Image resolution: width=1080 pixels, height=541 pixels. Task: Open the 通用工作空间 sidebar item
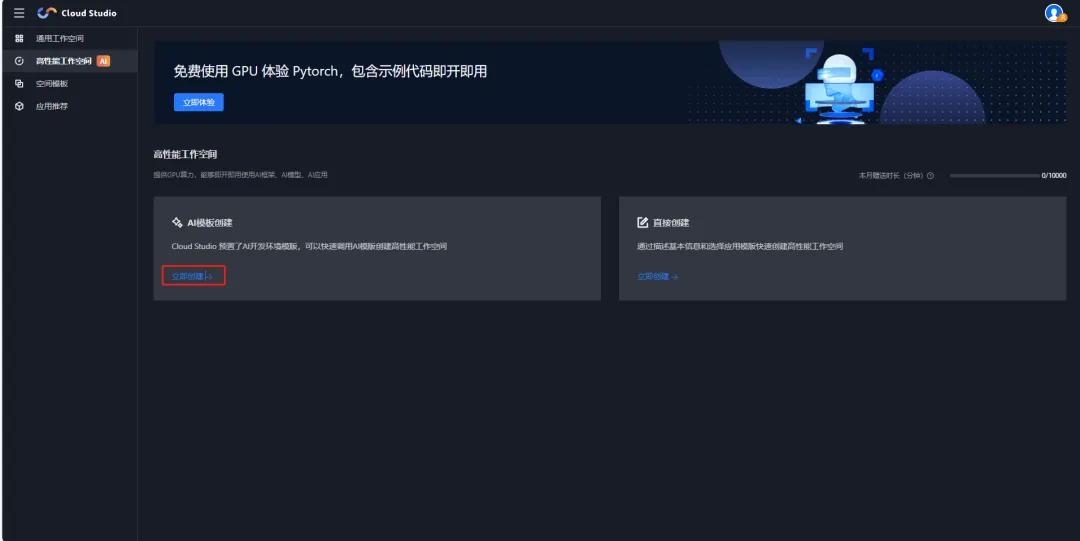70,39
